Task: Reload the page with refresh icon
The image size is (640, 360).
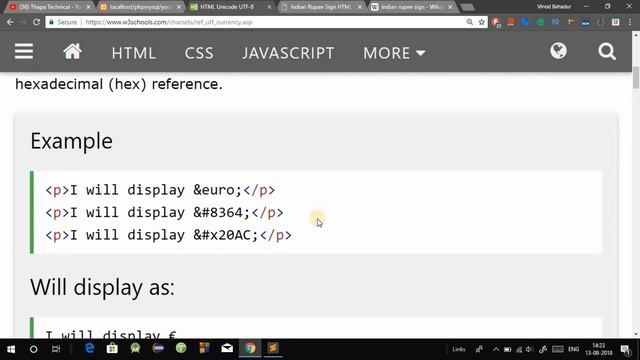Action: click(36, 22)
